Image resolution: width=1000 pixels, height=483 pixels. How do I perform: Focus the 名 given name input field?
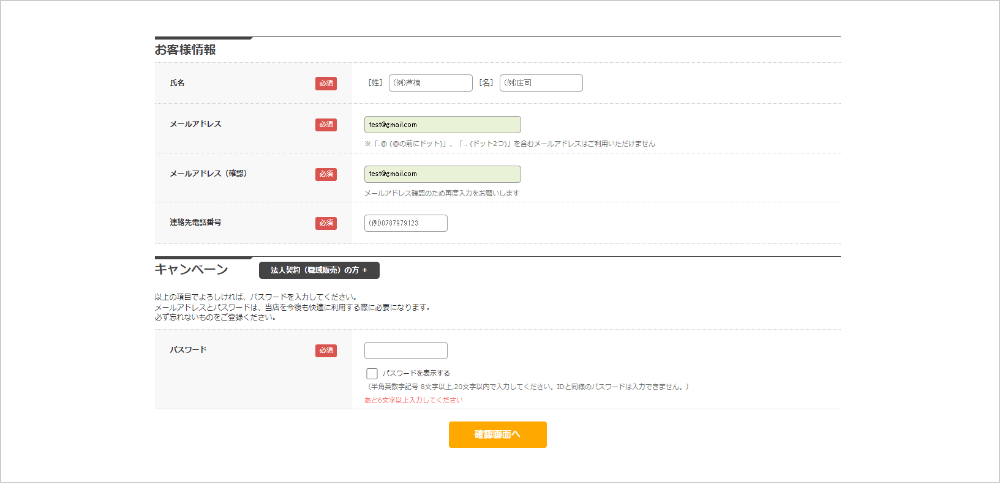(541, 83)
